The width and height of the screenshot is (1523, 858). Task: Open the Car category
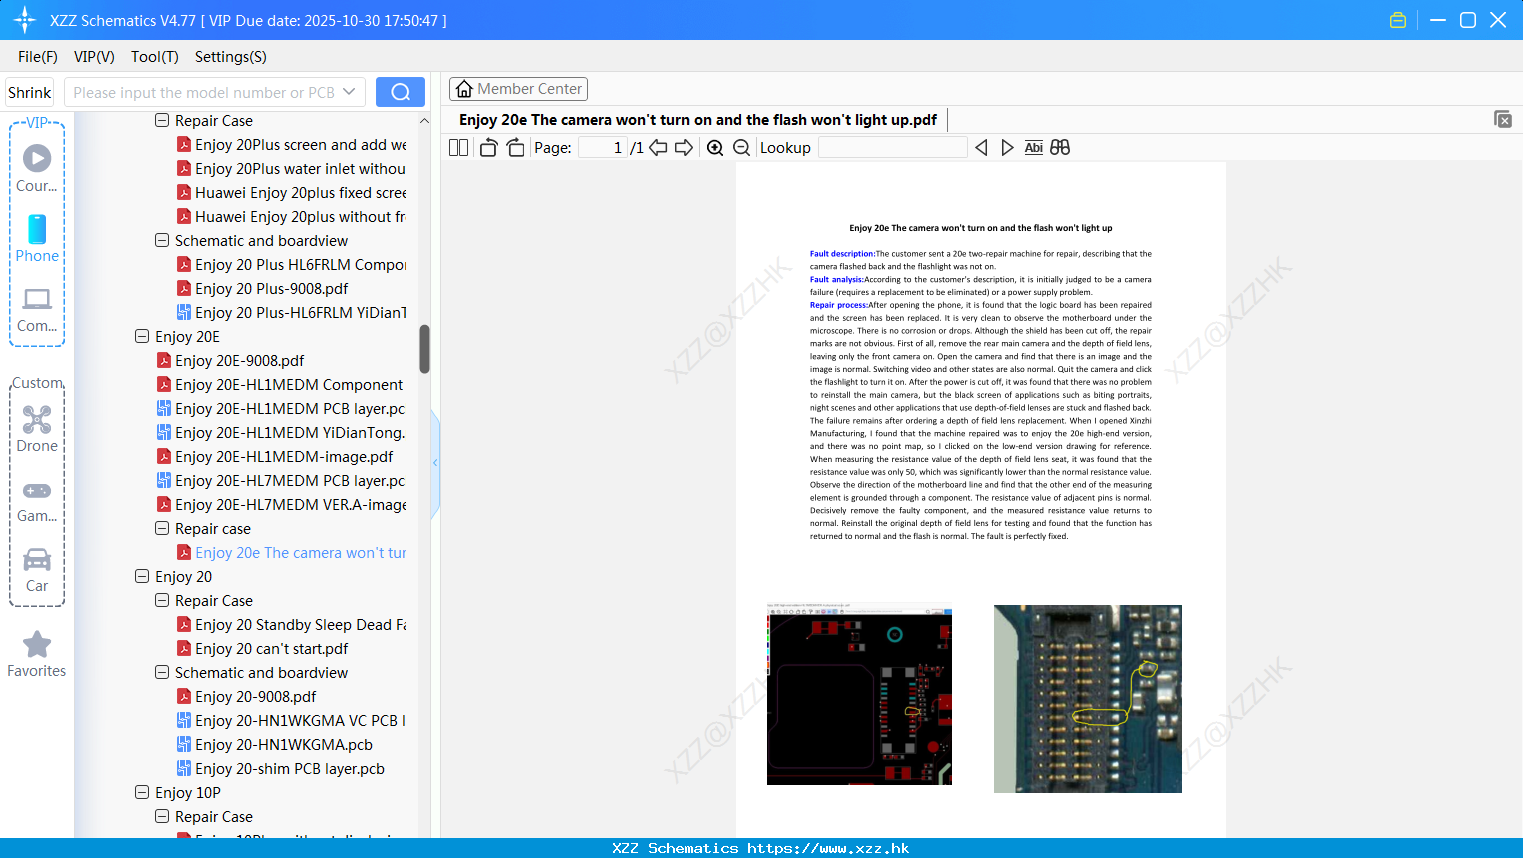tap(37, 569)
